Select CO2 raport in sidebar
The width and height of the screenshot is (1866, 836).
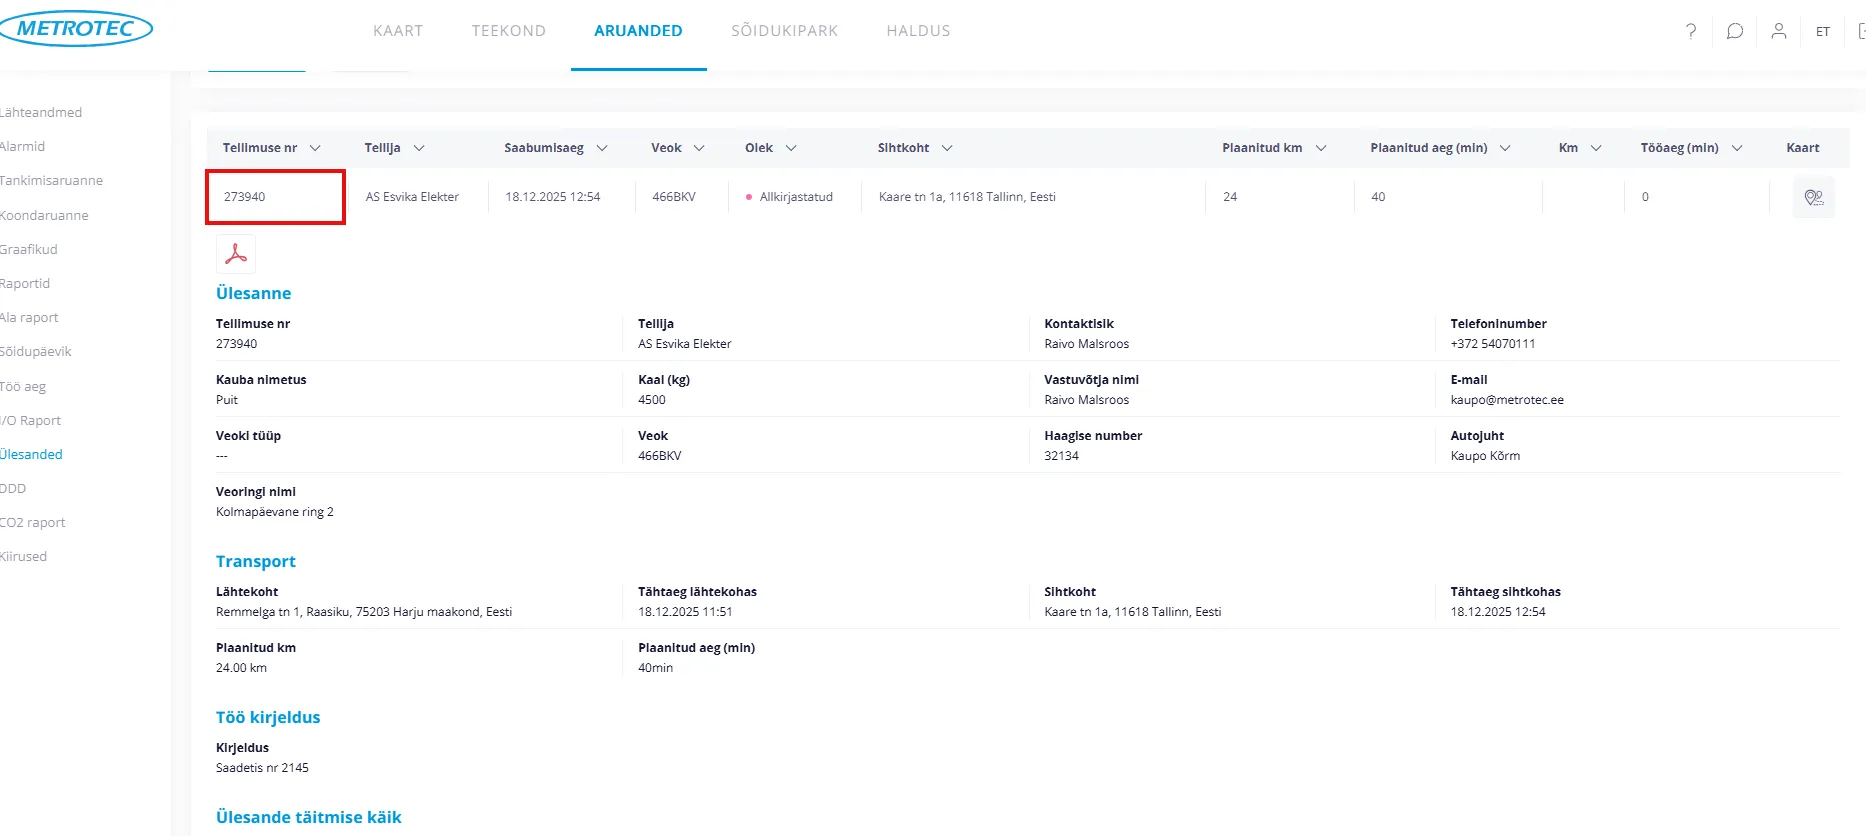pos(33,523)
